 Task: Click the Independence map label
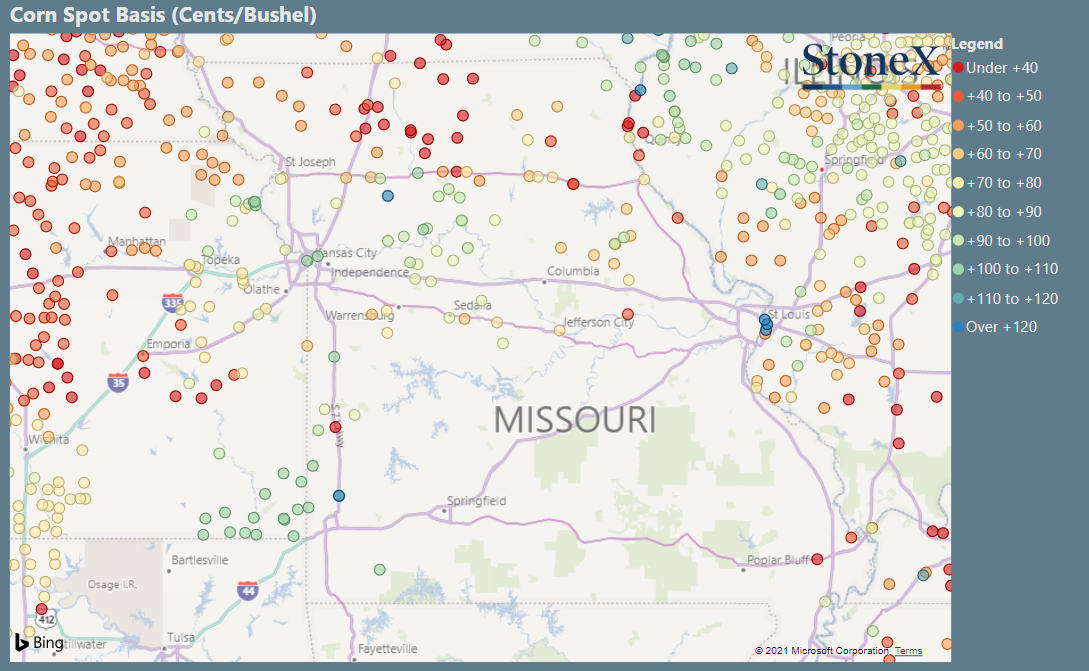(369, 272)
